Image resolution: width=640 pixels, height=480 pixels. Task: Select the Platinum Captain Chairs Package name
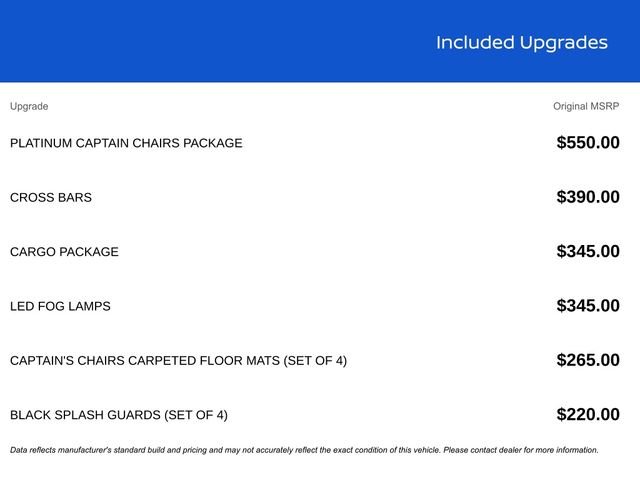(x=126, y=143)
